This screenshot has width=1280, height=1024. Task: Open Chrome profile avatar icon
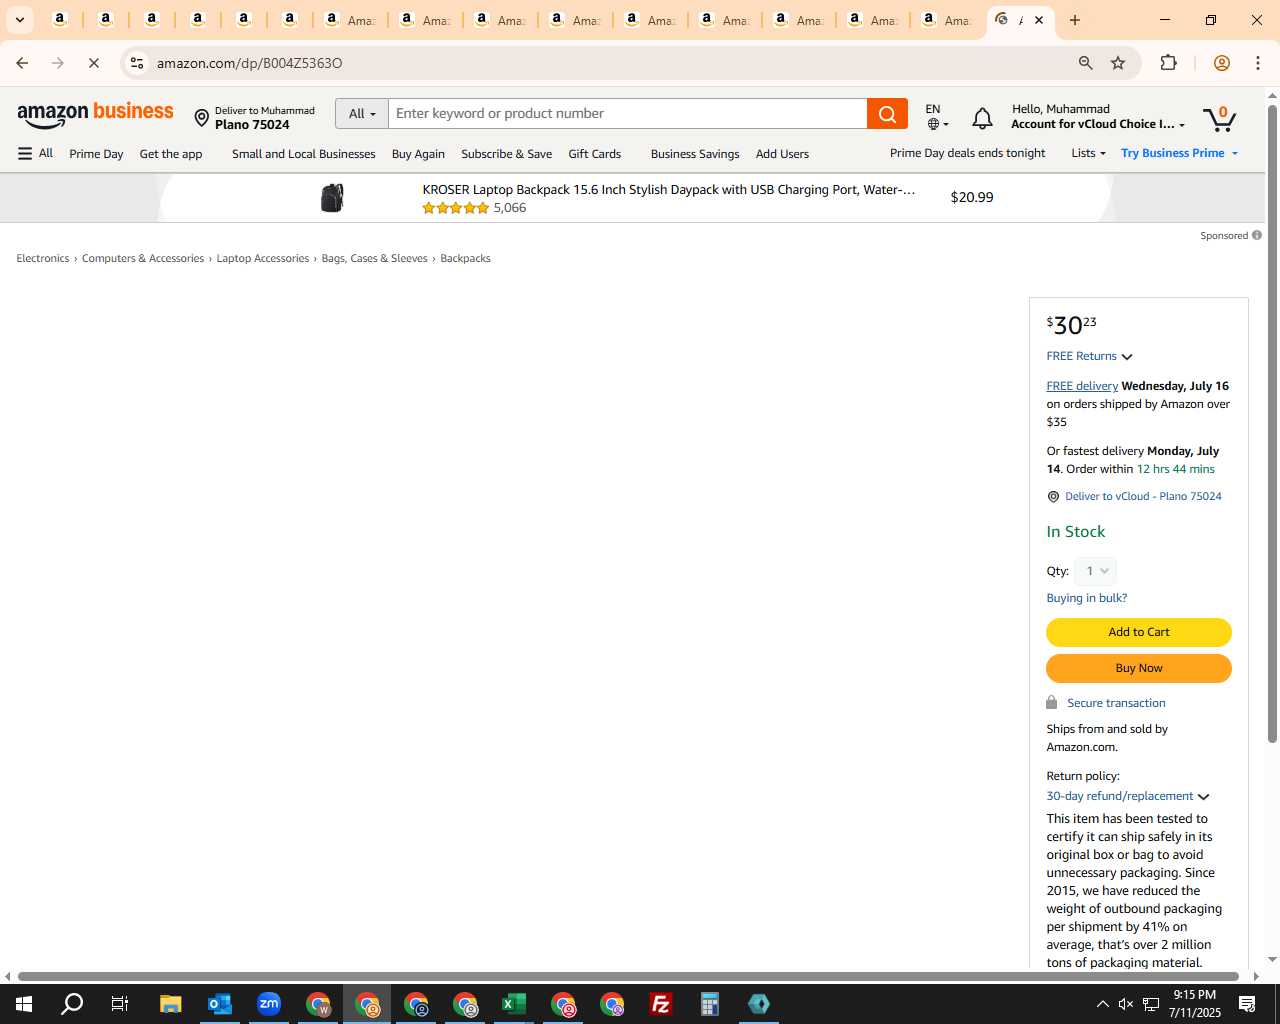[1221, 63]
